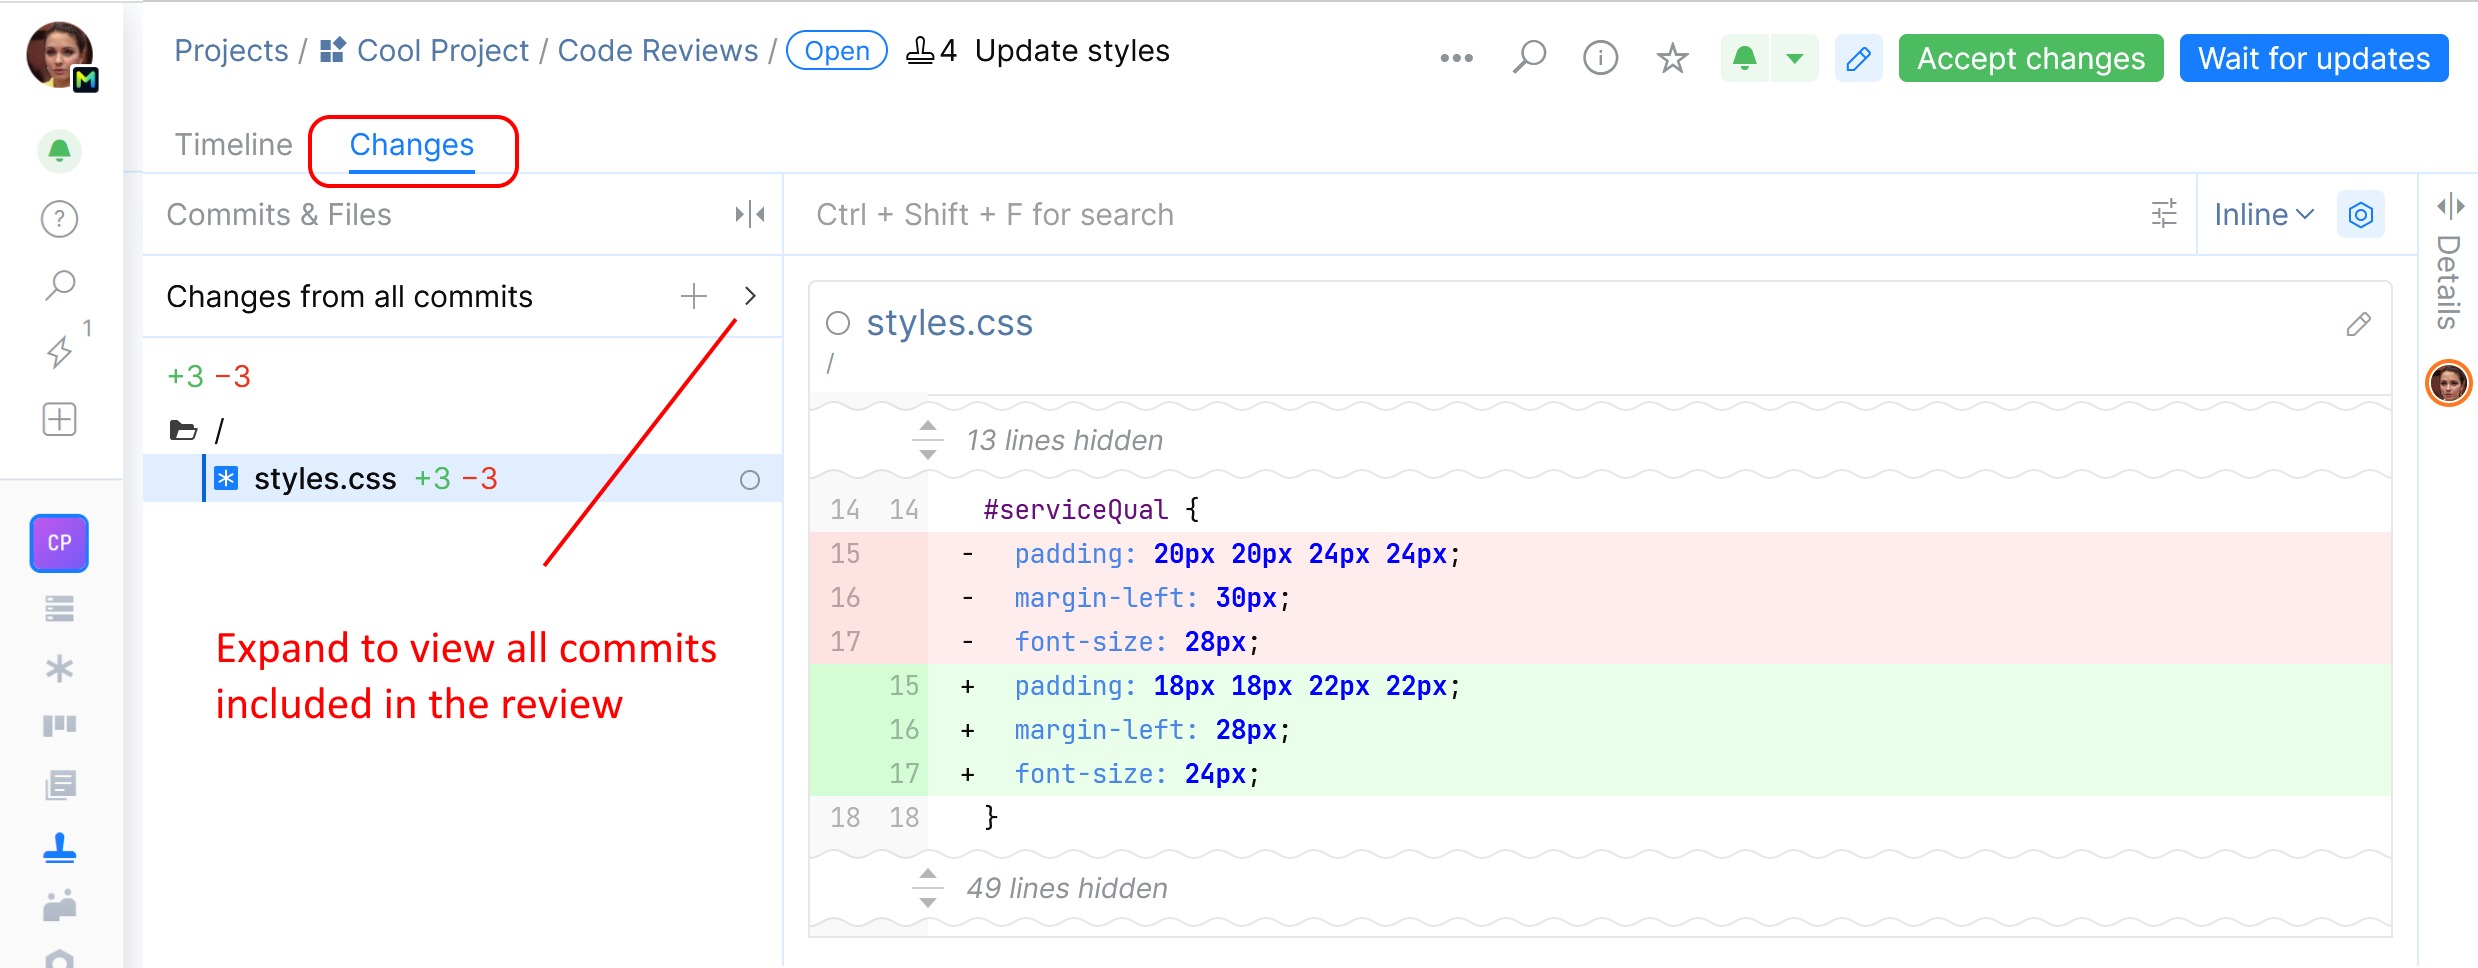Click the blue pencil edit review icon
The height and width of the screenshot is (968, 2478).
pos(1858,58)
